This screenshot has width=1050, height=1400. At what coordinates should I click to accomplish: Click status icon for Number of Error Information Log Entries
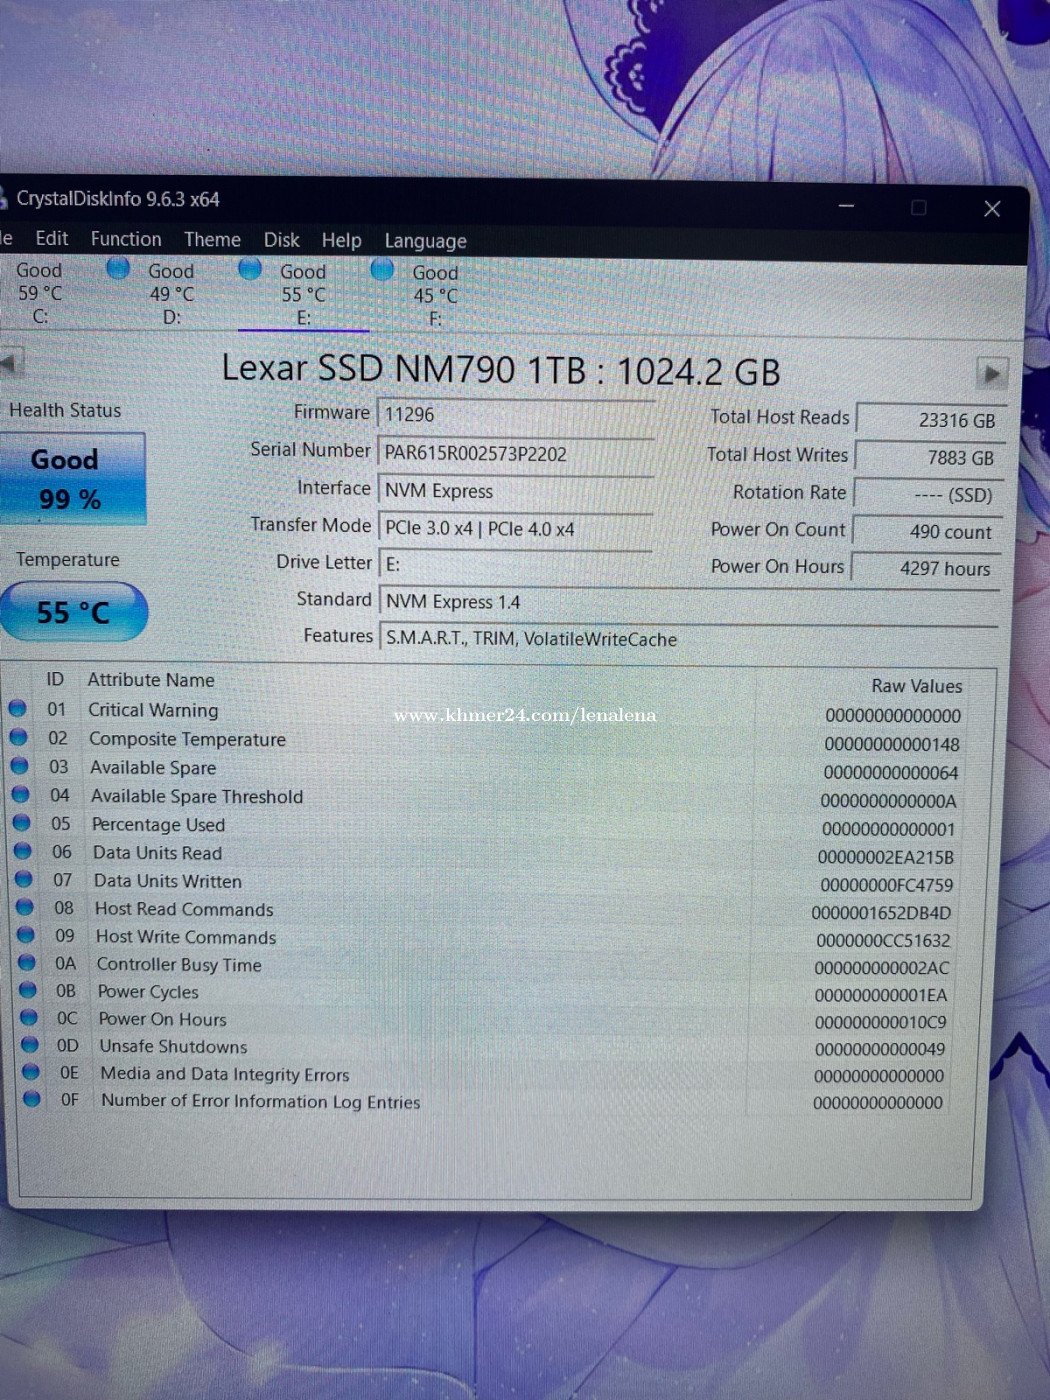(32, 1098)
